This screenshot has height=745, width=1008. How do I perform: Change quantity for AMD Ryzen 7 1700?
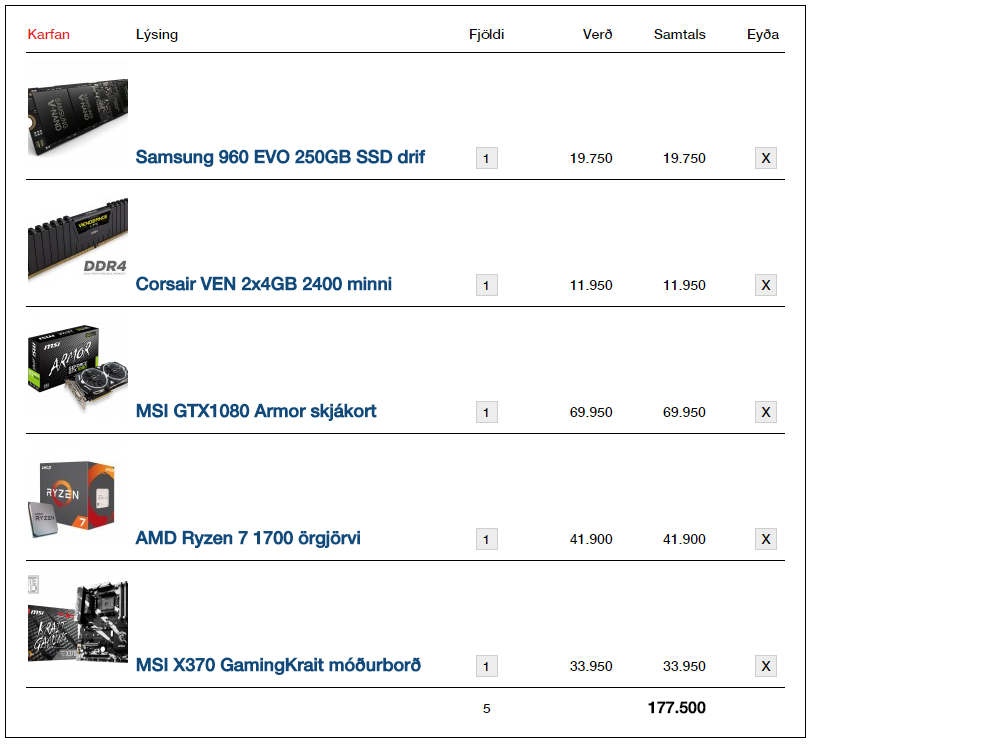487,539
